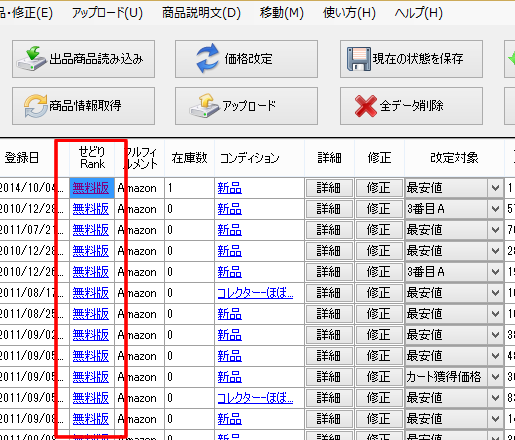Open the ヘルプ(H) menu

tap(419, 13)
